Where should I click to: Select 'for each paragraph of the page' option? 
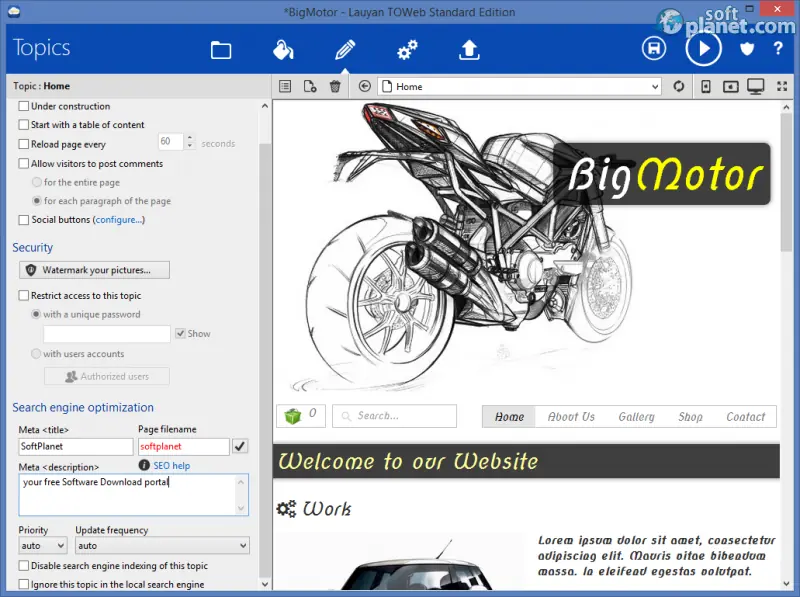pos(36,201)
